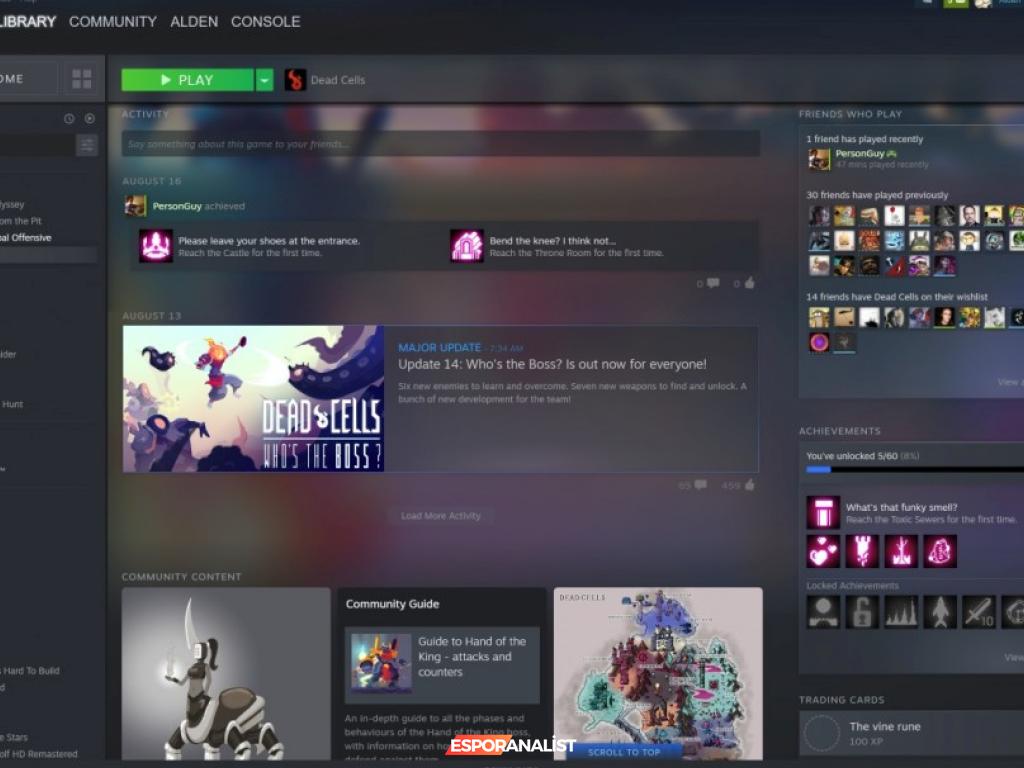
Task: Select 'HD Remastered' game in sidebar
Action: click(39, 754)
